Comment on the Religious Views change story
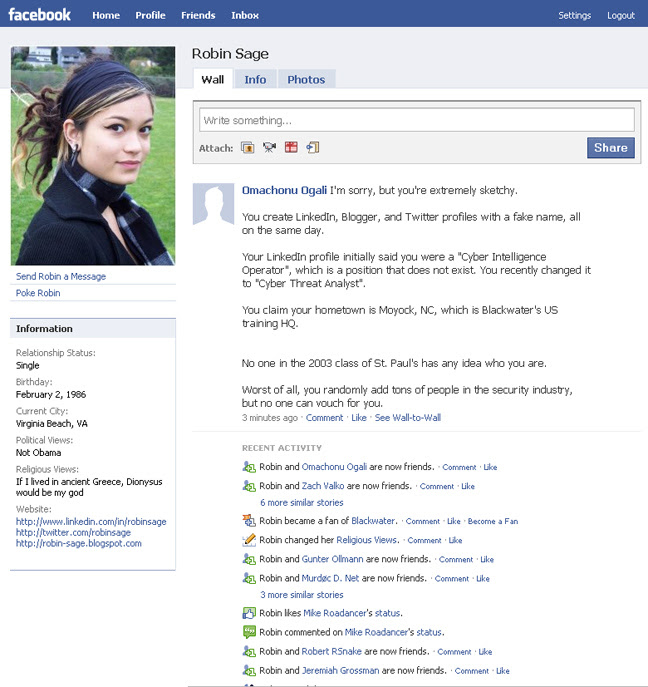The height and width of the screenshot is (687, 648). pyautogui.click(x=425, y=540)
